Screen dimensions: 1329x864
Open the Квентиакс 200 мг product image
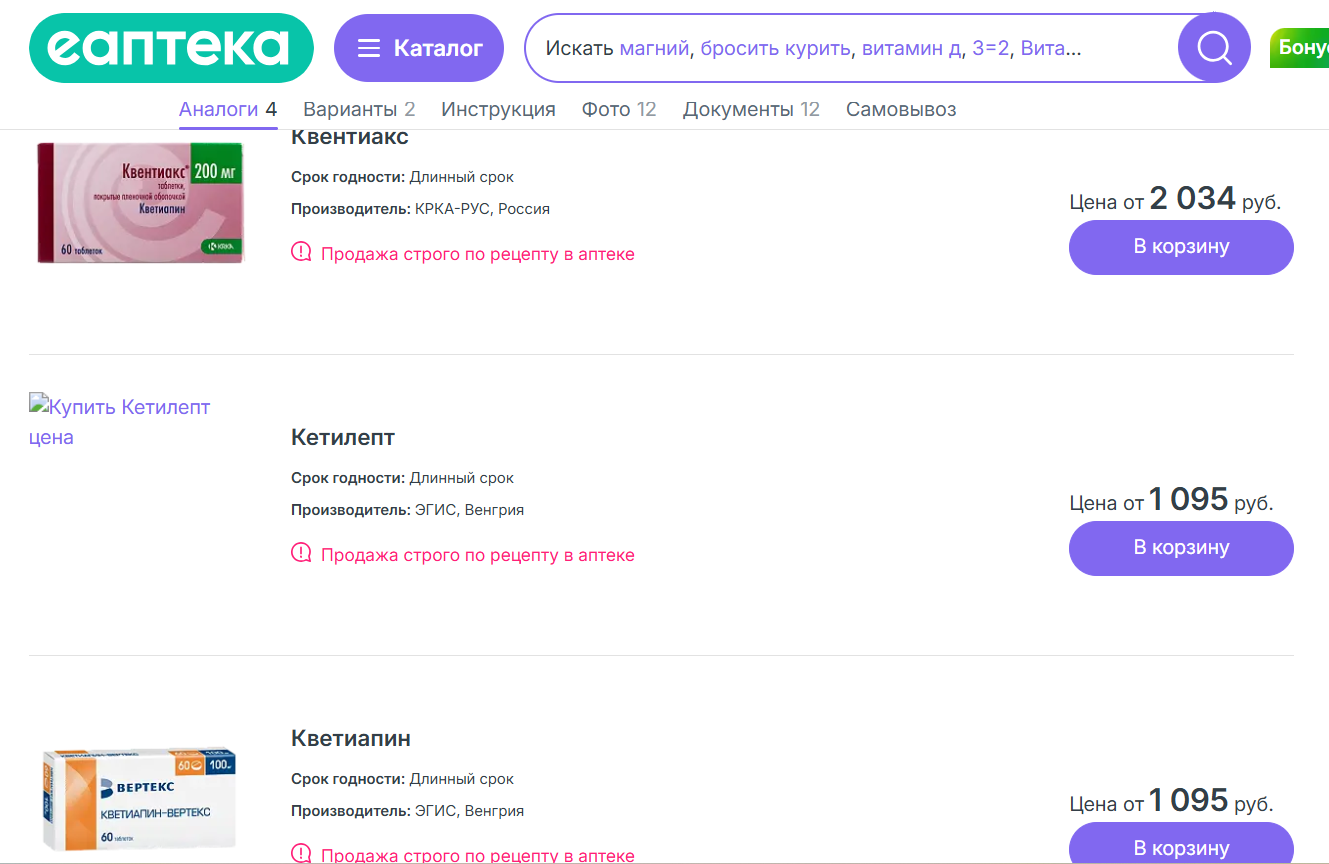[140, 202]
